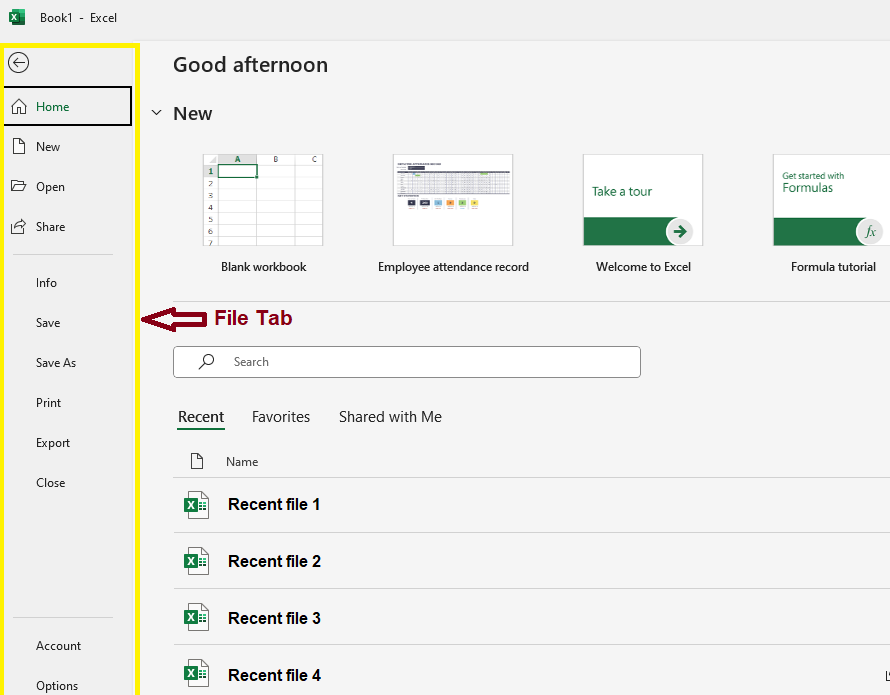Click Excel file icon for Recent file 1
This screenshot has height=695, width=890.
click(196, 505)
